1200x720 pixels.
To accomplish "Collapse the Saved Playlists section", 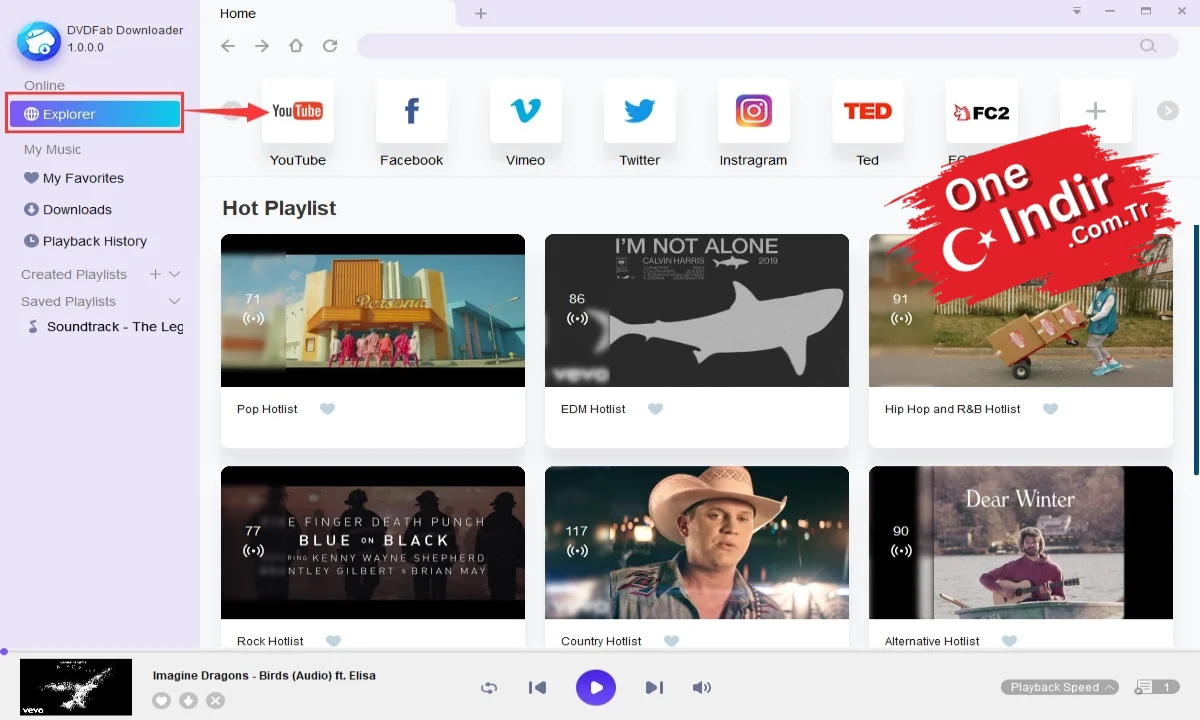I will click(x=174, y=301).
